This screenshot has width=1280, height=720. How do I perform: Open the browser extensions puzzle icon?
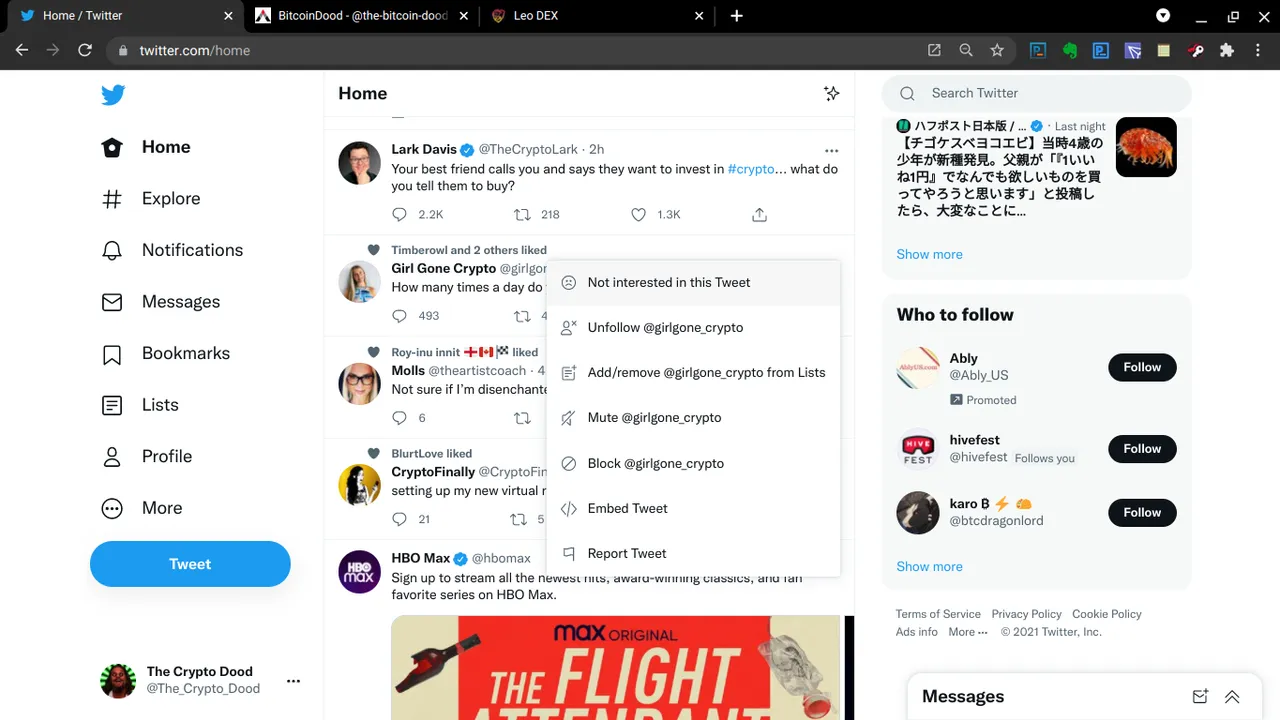tap(1227, 50)
